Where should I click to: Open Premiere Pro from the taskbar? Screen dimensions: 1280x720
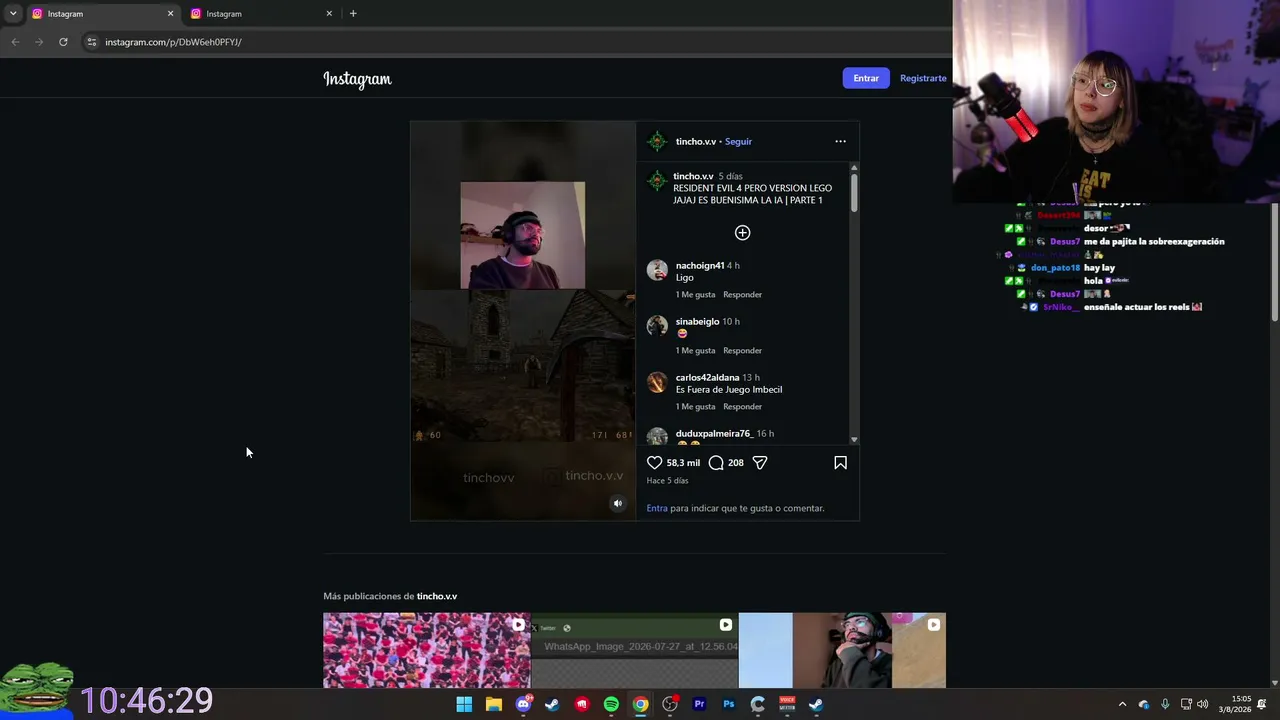coord(699,704)
